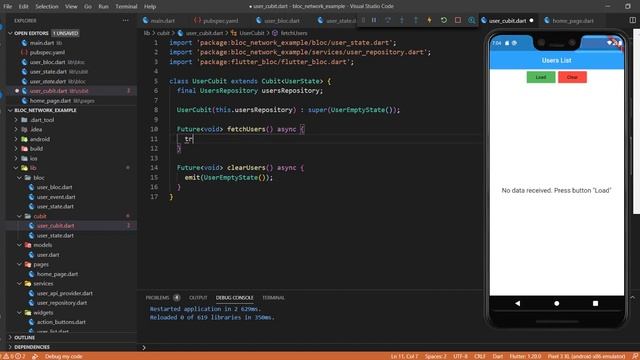Open user_repository.dart in the file tree
The height and width of the screenshot is (360, 640).
coord(62,303)
